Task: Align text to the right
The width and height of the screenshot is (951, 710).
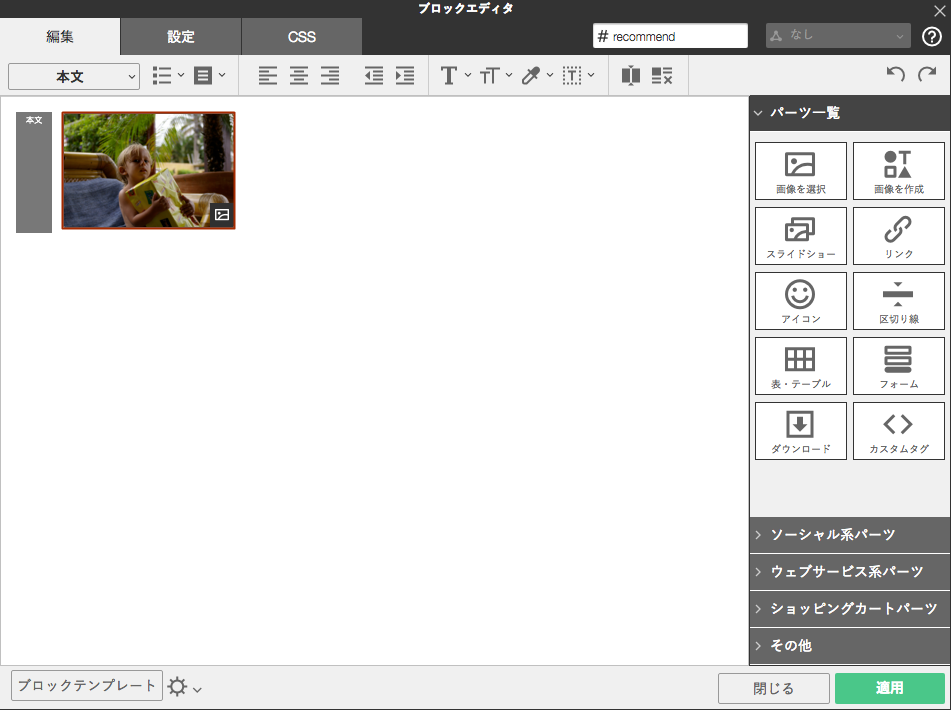Action: (x=330, y=76)
